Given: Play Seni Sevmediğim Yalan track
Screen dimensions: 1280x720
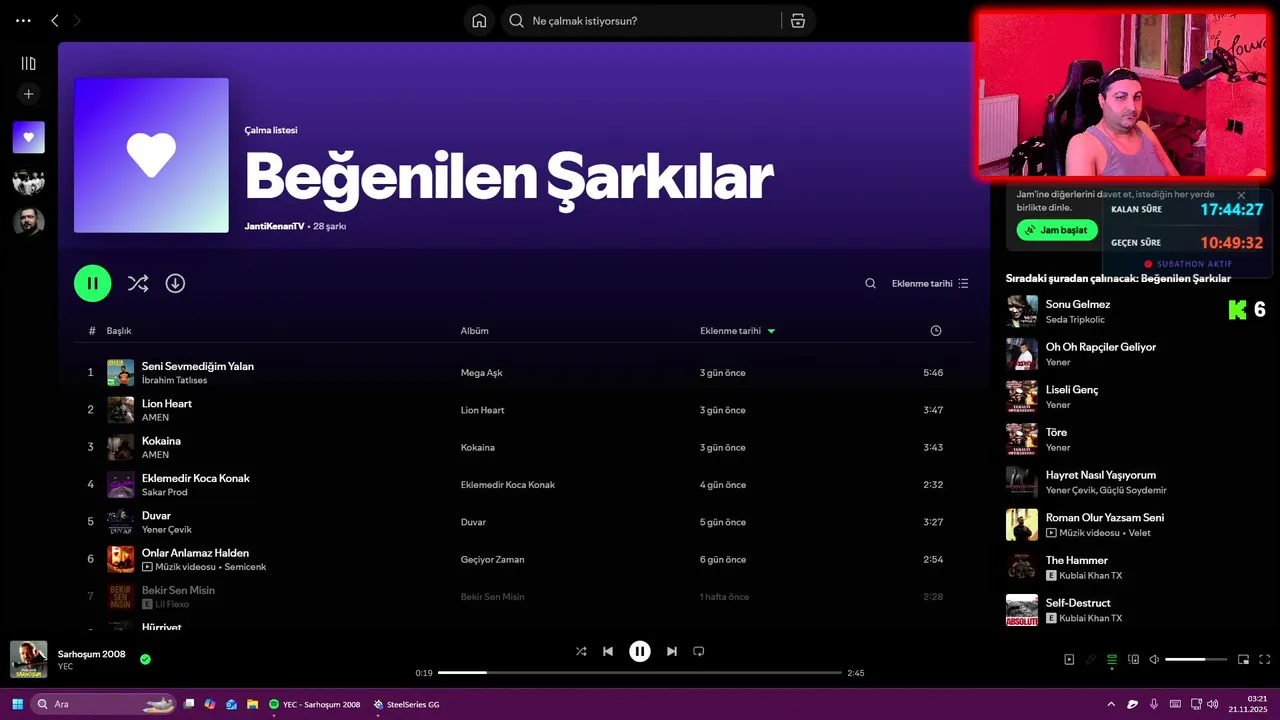Looking at the screenshot, I should point(198,366).
